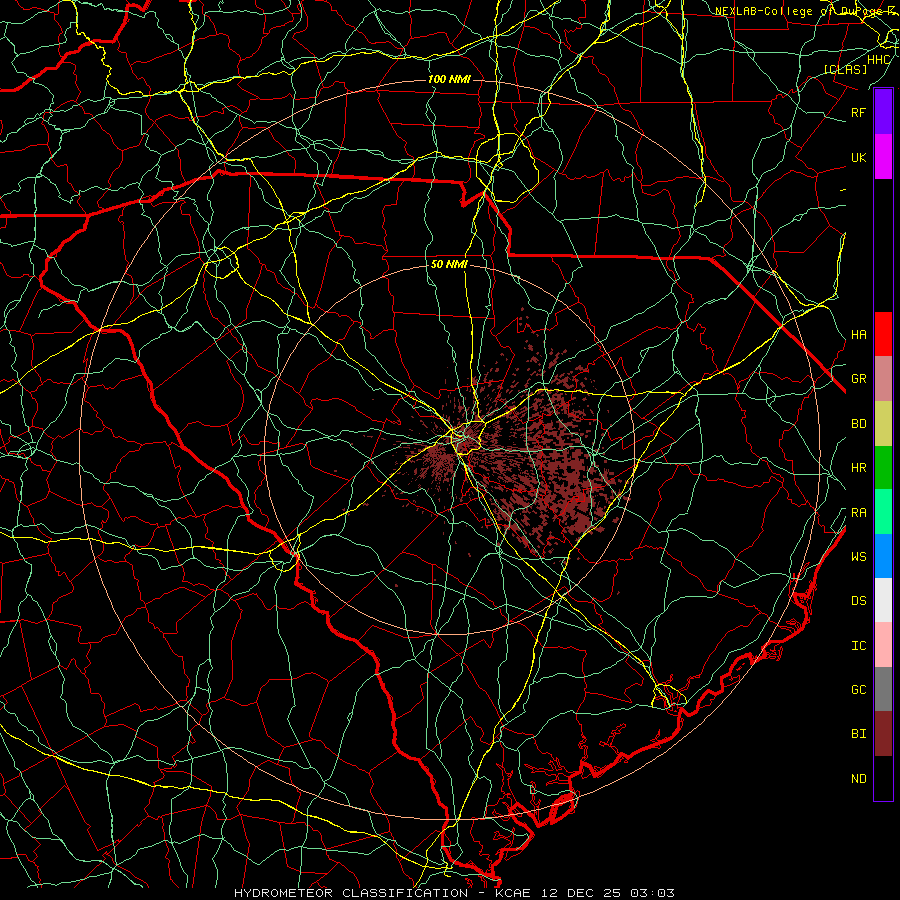Click the WS blue legend swatch
The height and width of the screenshot is (900, 900).
(x=883, y=556)
